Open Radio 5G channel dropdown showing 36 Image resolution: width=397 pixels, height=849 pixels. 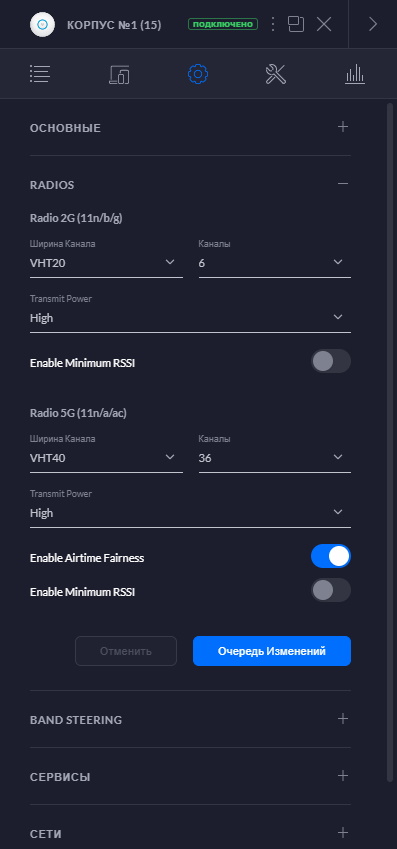click(x=275, y=458)
